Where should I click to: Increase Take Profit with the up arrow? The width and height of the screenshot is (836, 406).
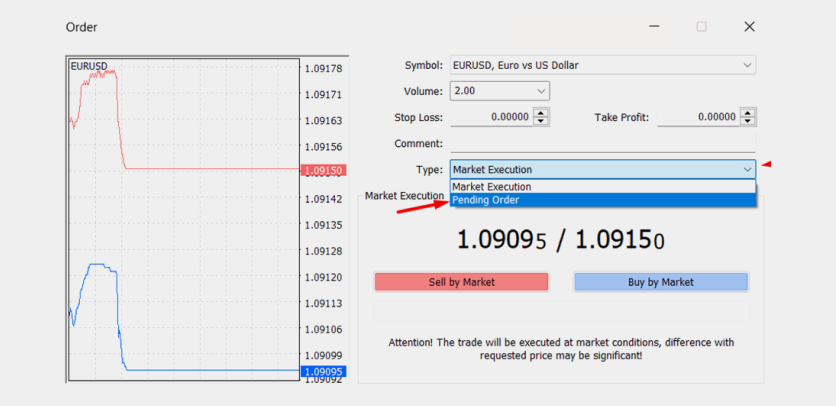click(x=747, y=113)
